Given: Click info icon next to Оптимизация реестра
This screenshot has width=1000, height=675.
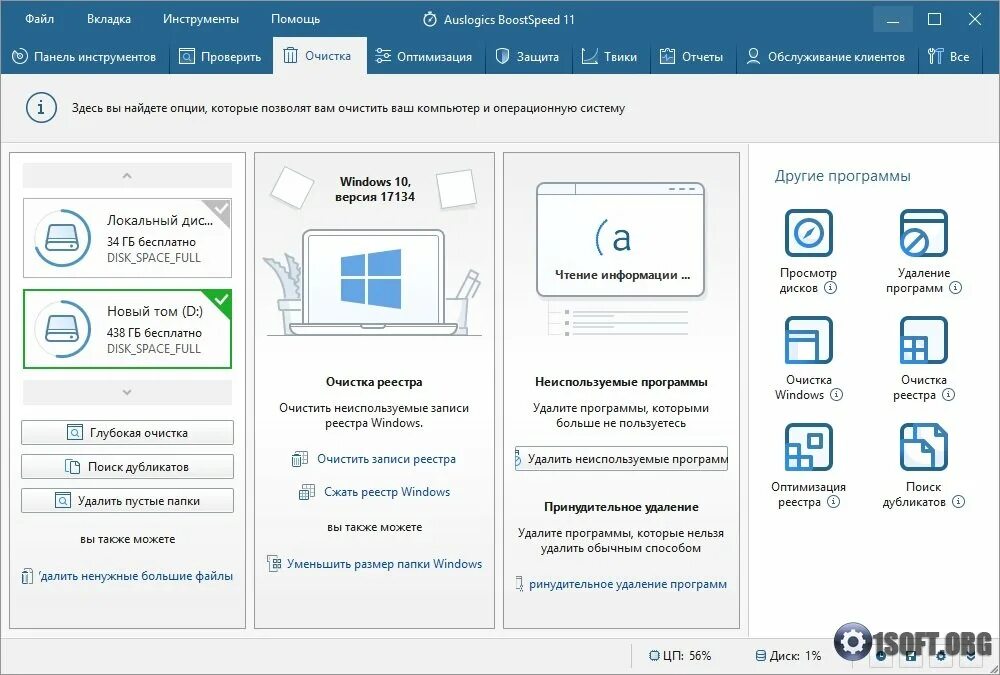Looking at the screenshot, I should (x=833, y=502).
